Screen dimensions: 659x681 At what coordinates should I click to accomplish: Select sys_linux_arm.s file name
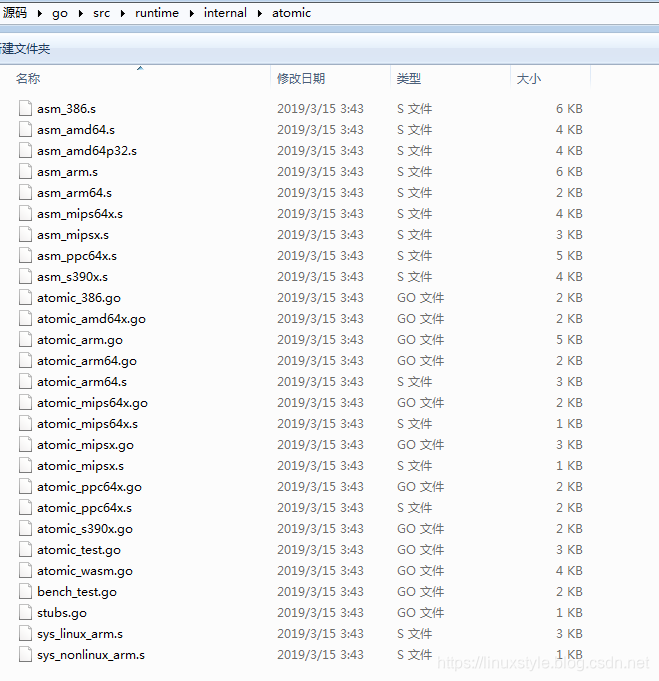coord(80,634)
